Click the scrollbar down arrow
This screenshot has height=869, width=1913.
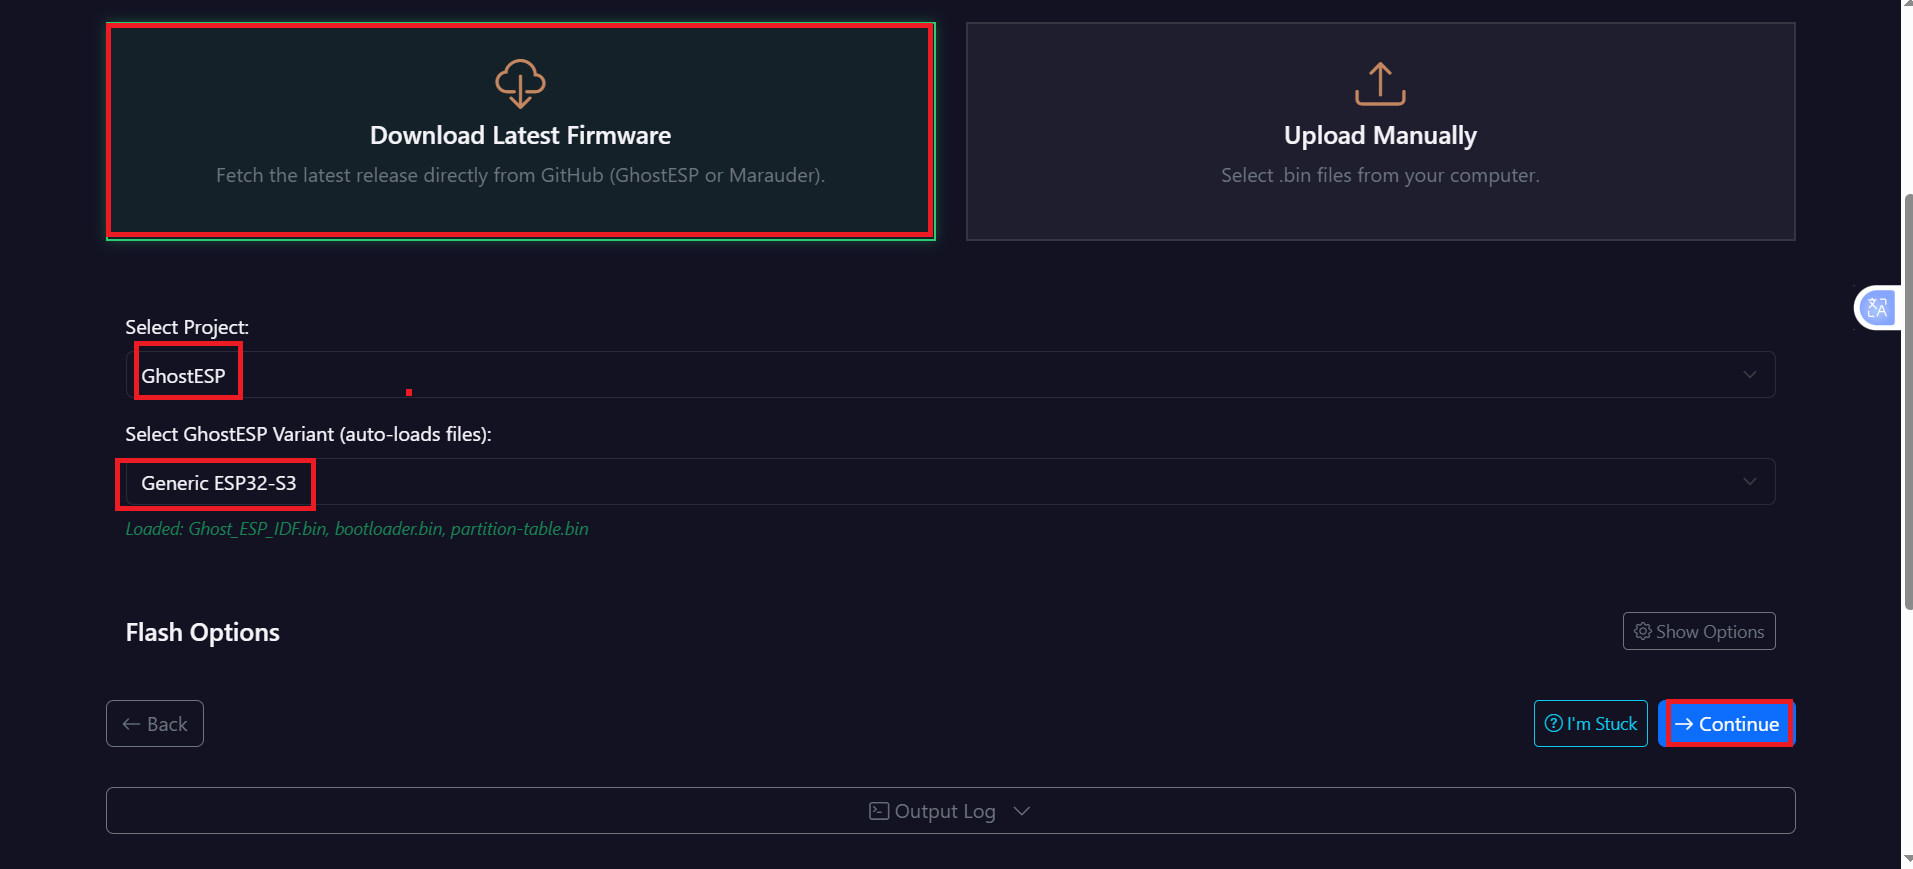1907,860
